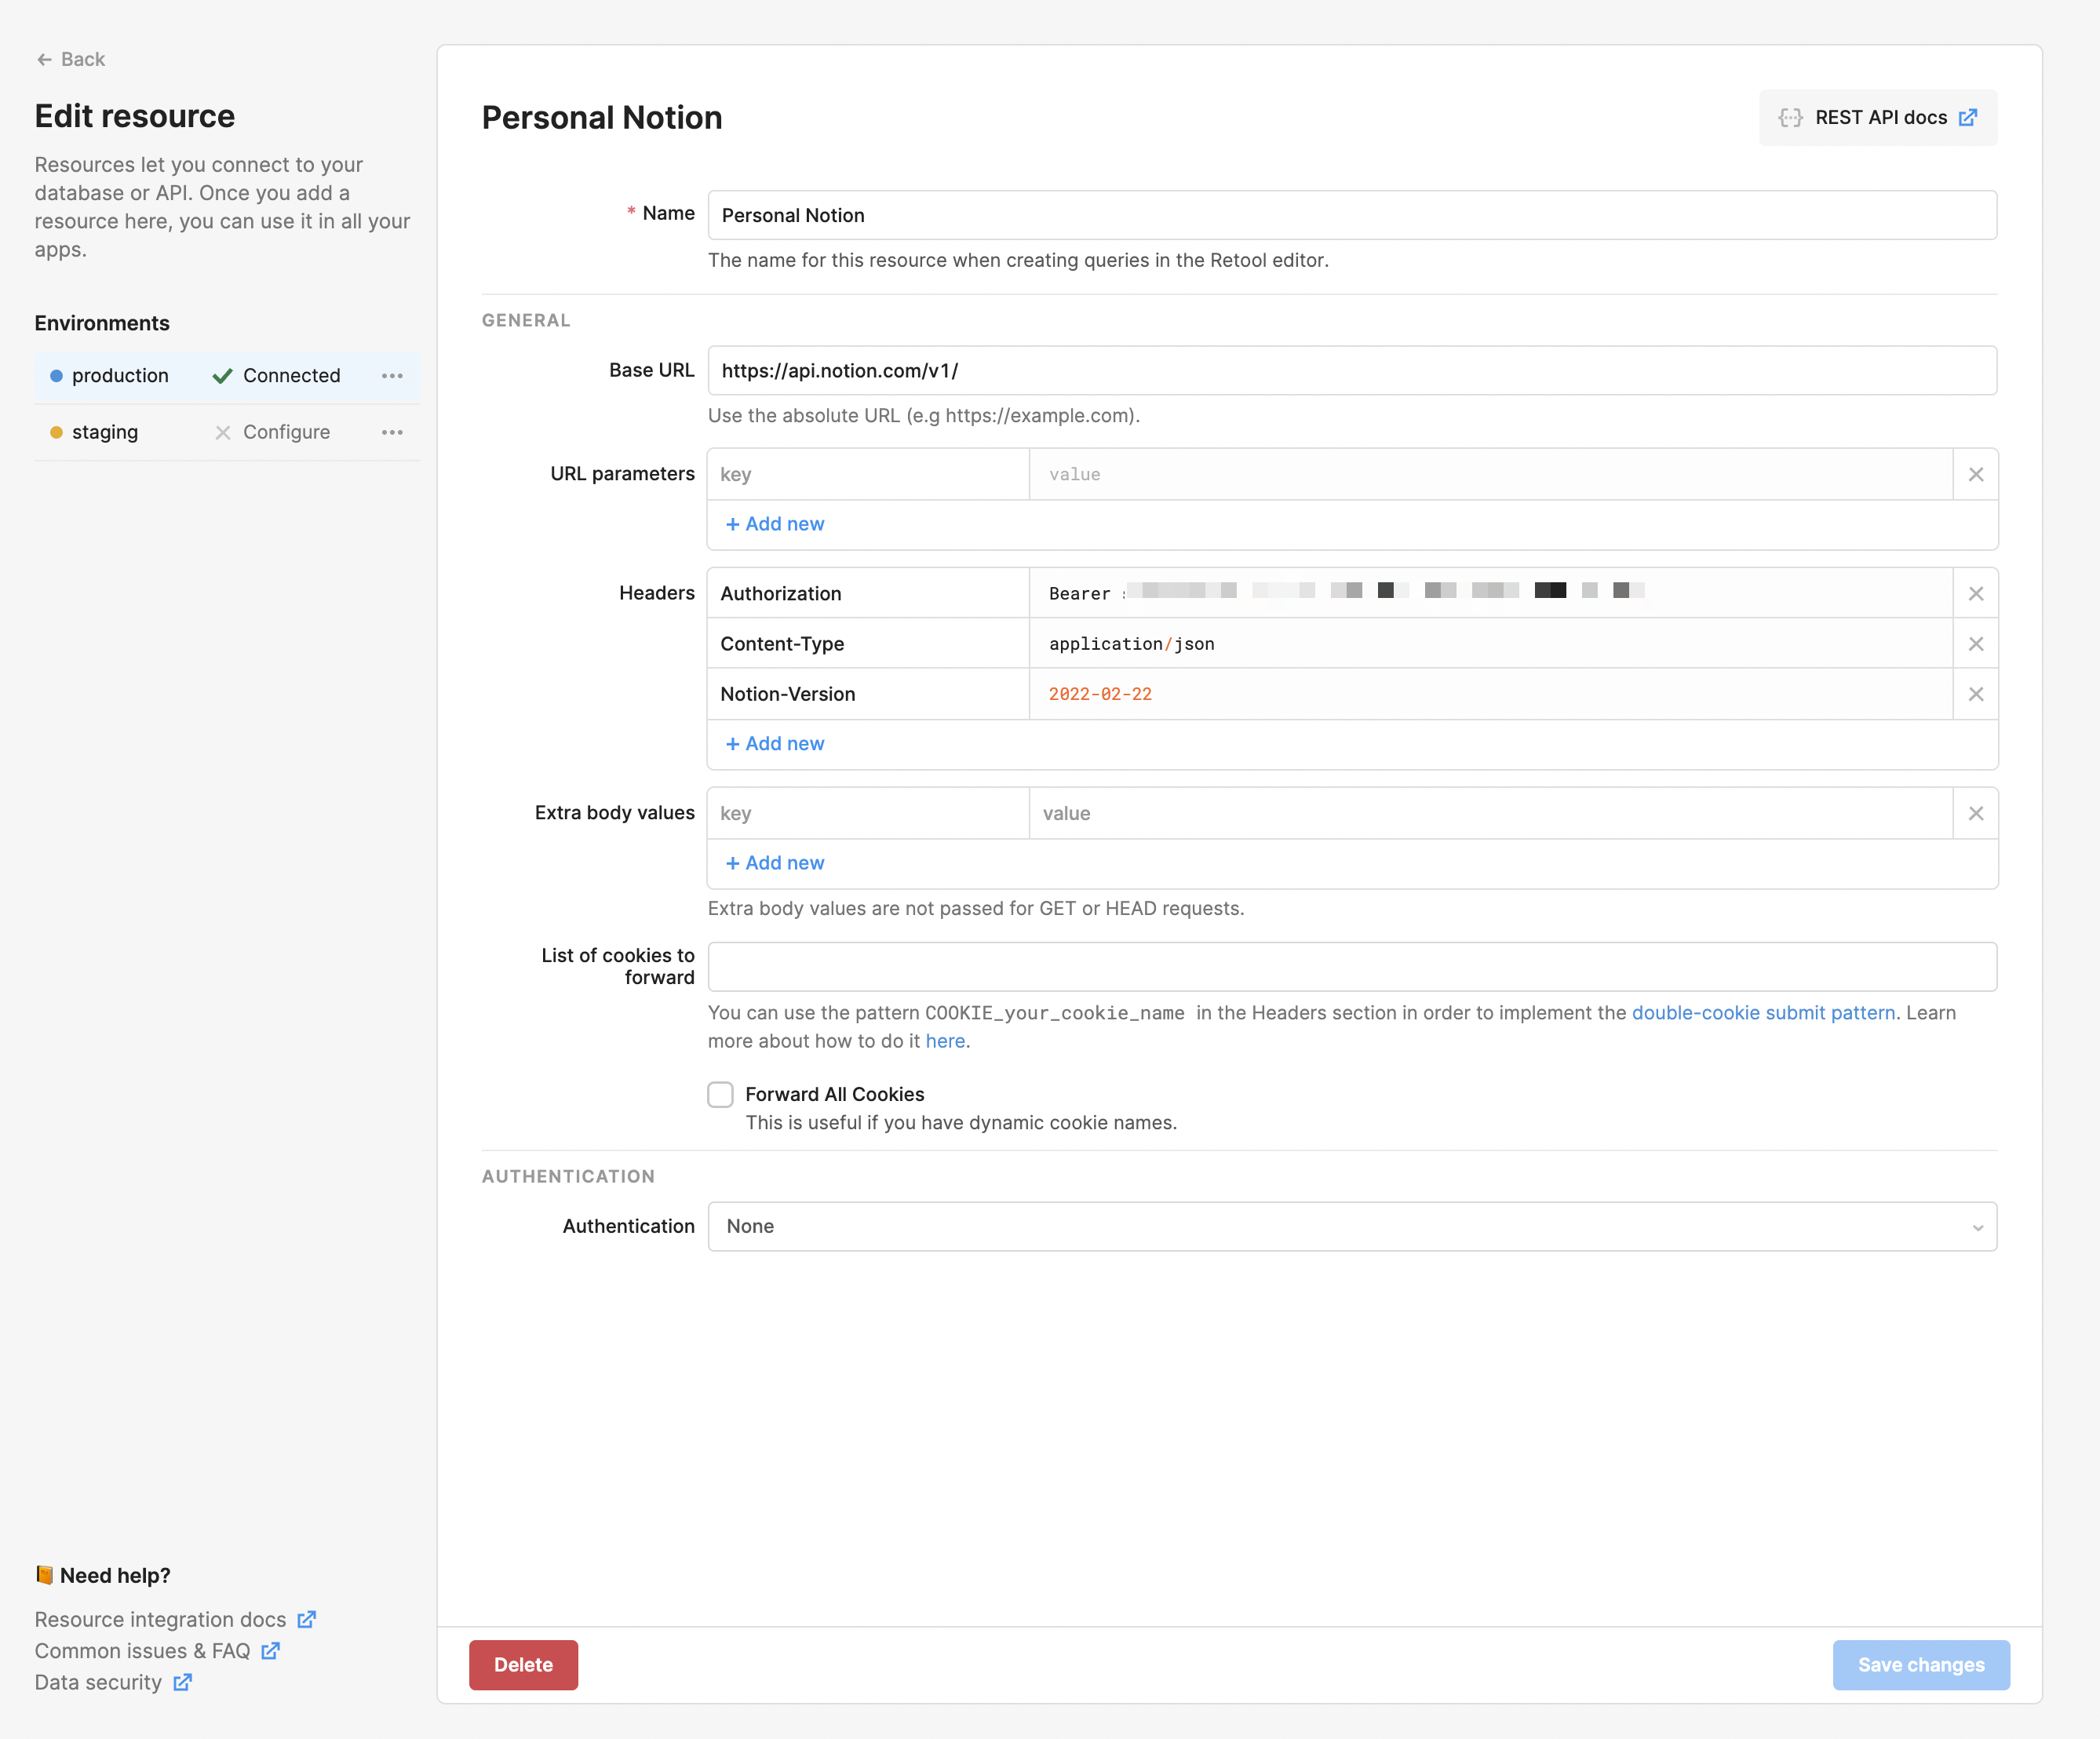This screenshot has width=2100, height=1739.
Task: Click the remove icon for Content-Type header
Action: tap(1974, 643)
